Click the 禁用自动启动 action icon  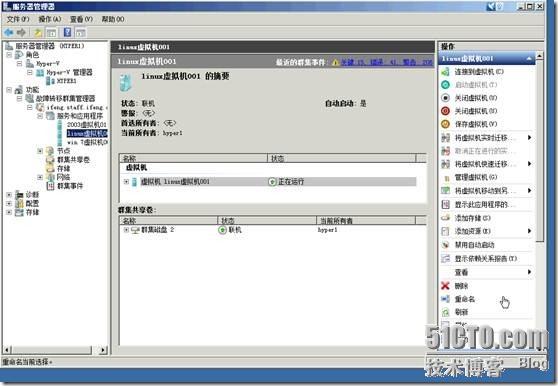(x=446, y=245)
